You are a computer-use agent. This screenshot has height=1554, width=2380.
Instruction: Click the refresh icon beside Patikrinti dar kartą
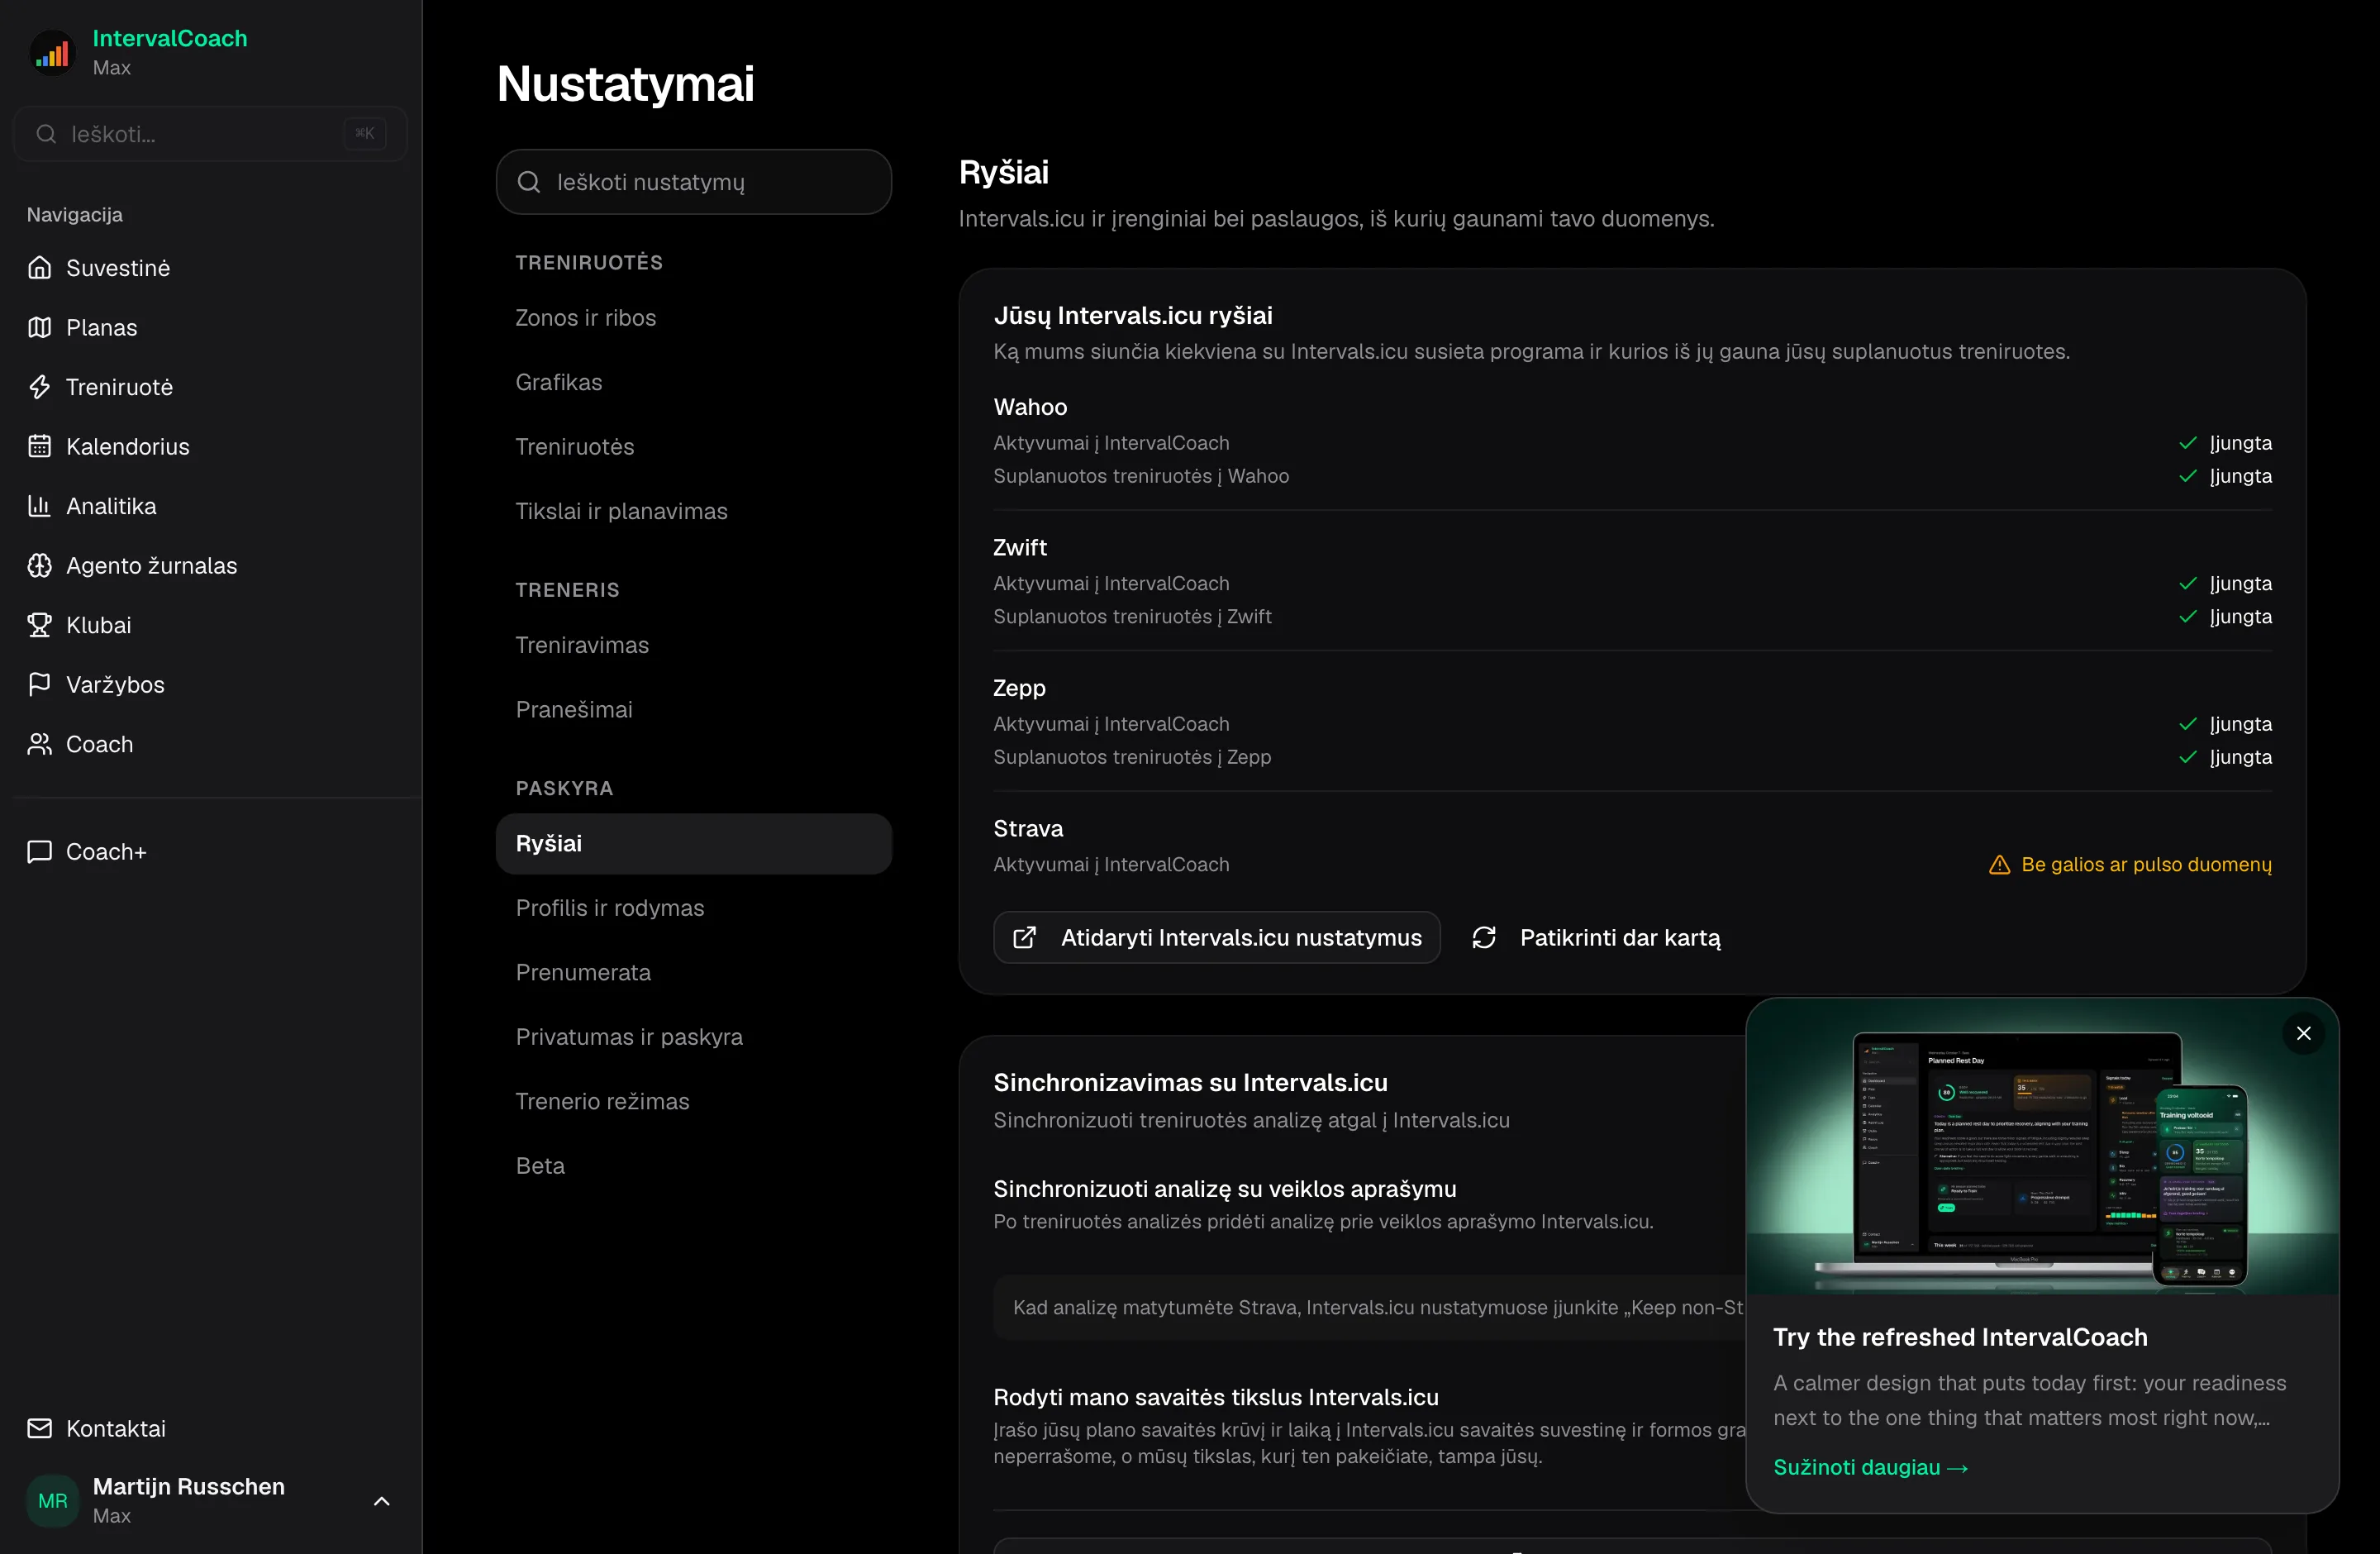tap(1484, 937)
